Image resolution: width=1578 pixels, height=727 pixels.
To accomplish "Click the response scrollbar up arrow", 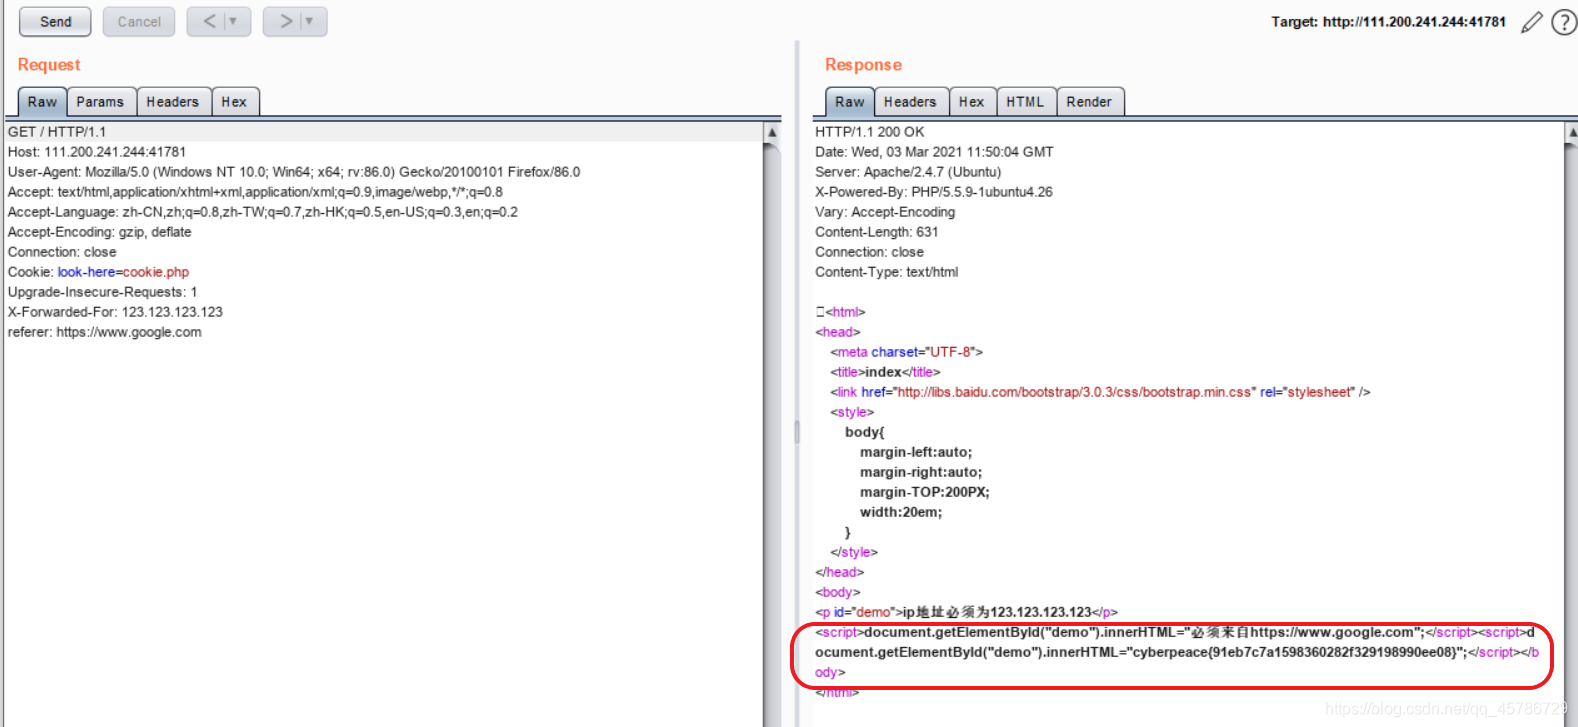I will click(1571, 132).
